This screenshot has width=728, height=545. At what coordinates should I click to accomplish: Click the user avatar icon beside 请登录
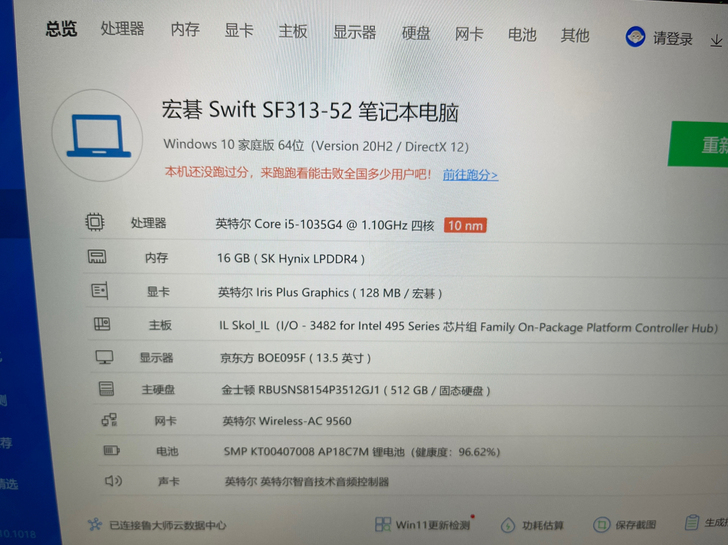(635, 37)
